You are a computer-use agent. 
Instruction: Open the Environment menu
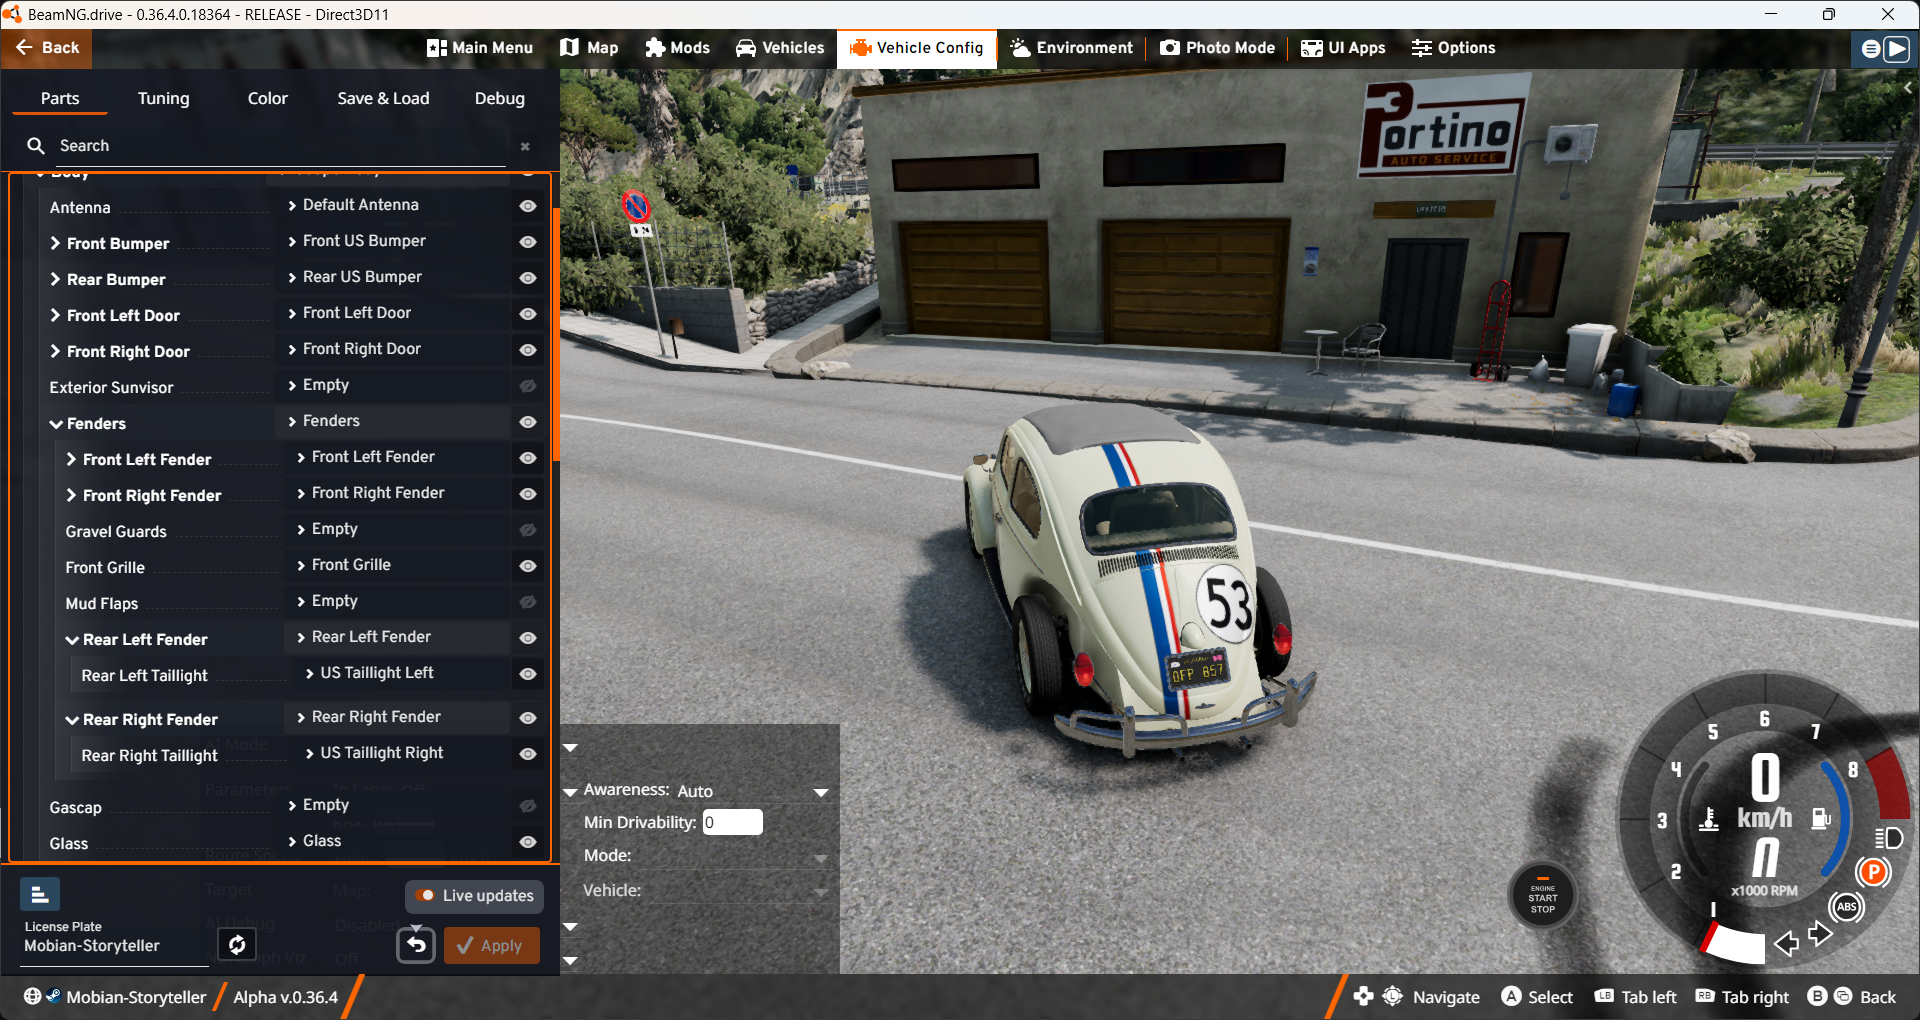pyautogui.click(x=1071, y=48)
